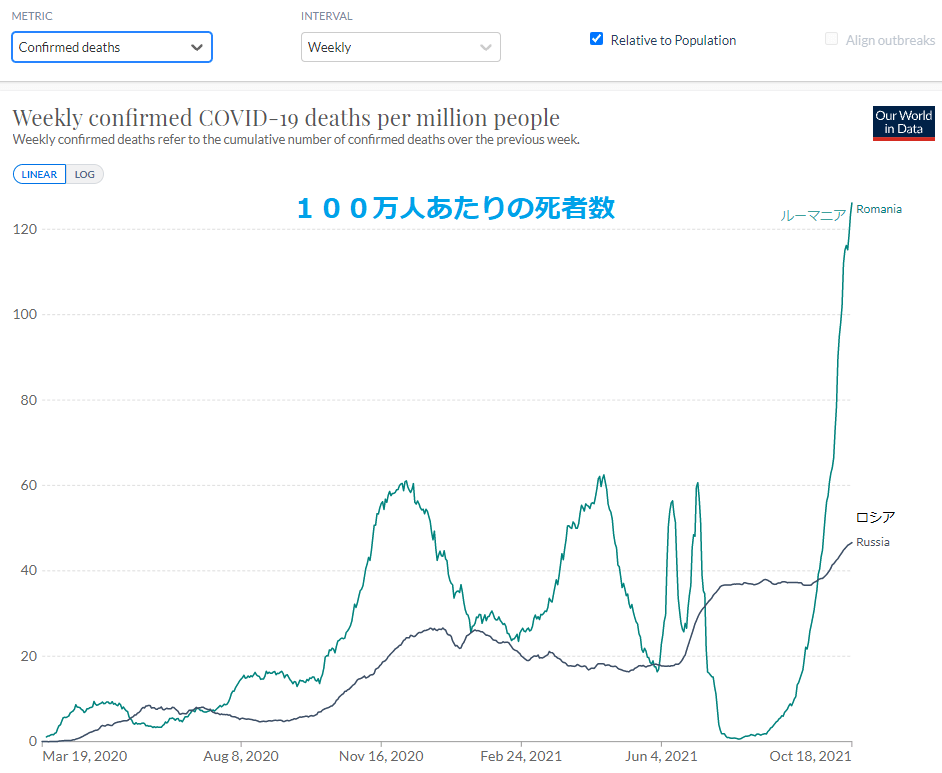942x773 pixels.
Task: Select the Russia line label
Action: coord(872,542)
